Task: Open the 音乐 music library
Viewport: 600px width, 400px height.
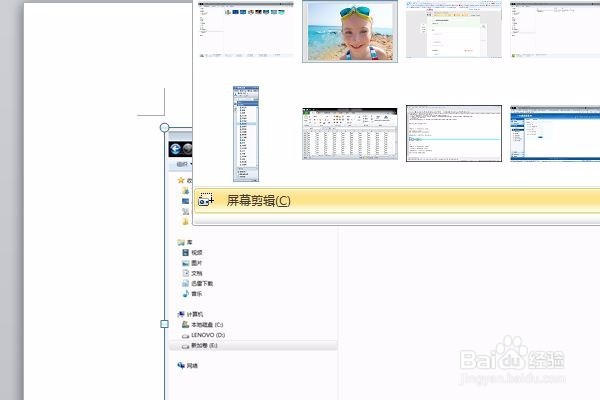Action: click(192, 294)
